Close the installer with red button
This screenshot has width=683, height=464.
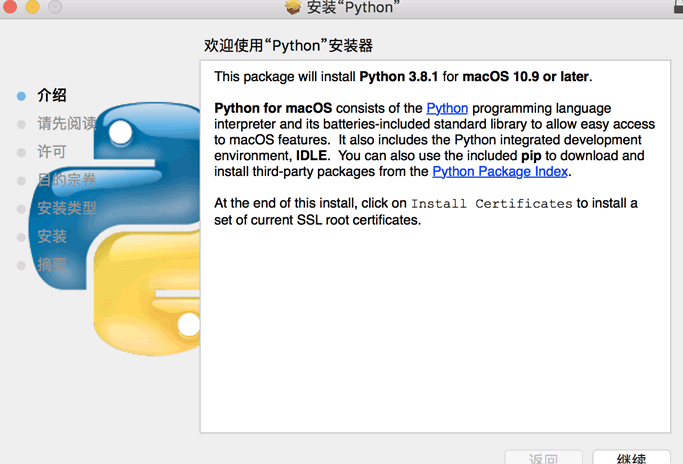(x=9, y=6)
